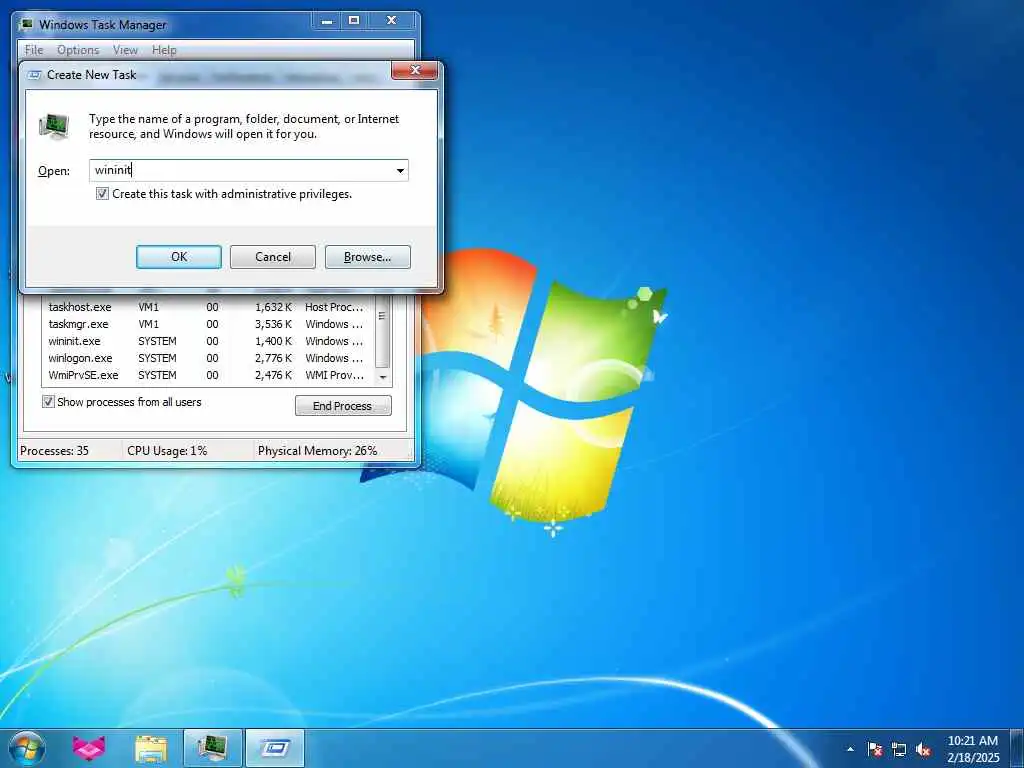The height and width of the screenshot is (768, 1024).
Task: Click memory value 1,400 K
Action: (x=273, y=341)
